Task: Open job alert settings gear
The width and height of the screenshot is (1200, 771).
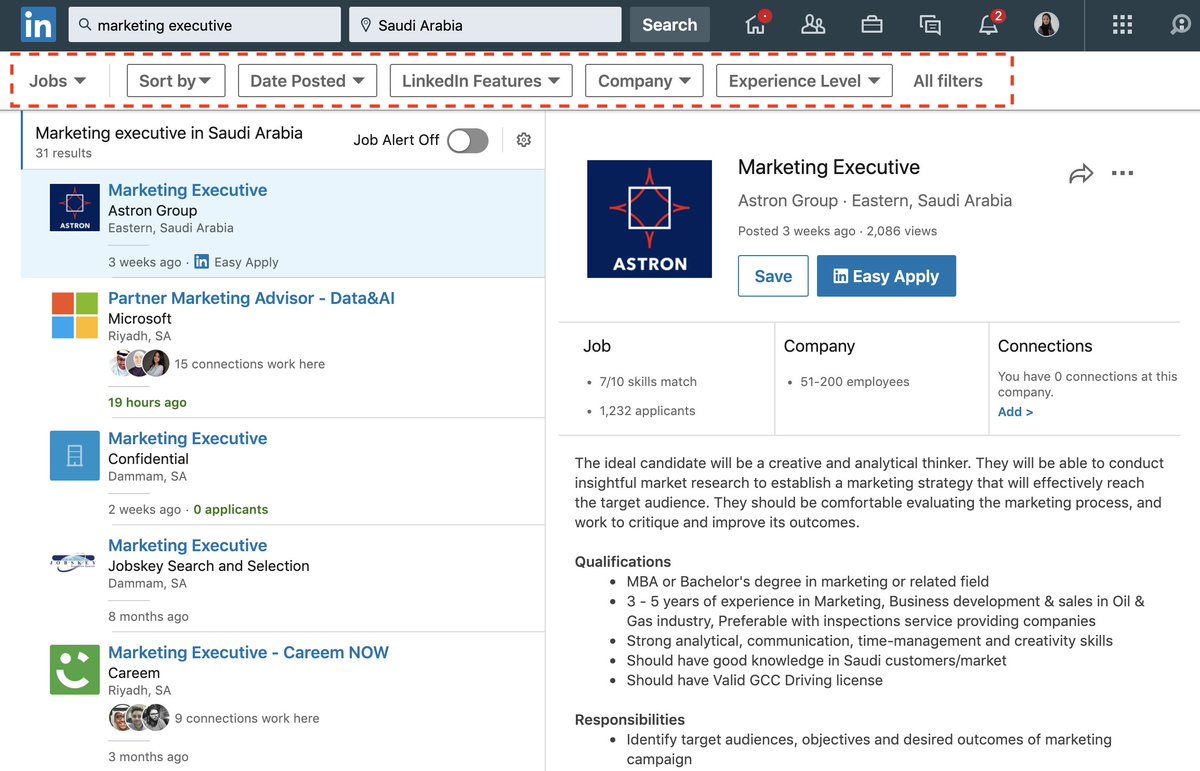Action: point(523,140)
